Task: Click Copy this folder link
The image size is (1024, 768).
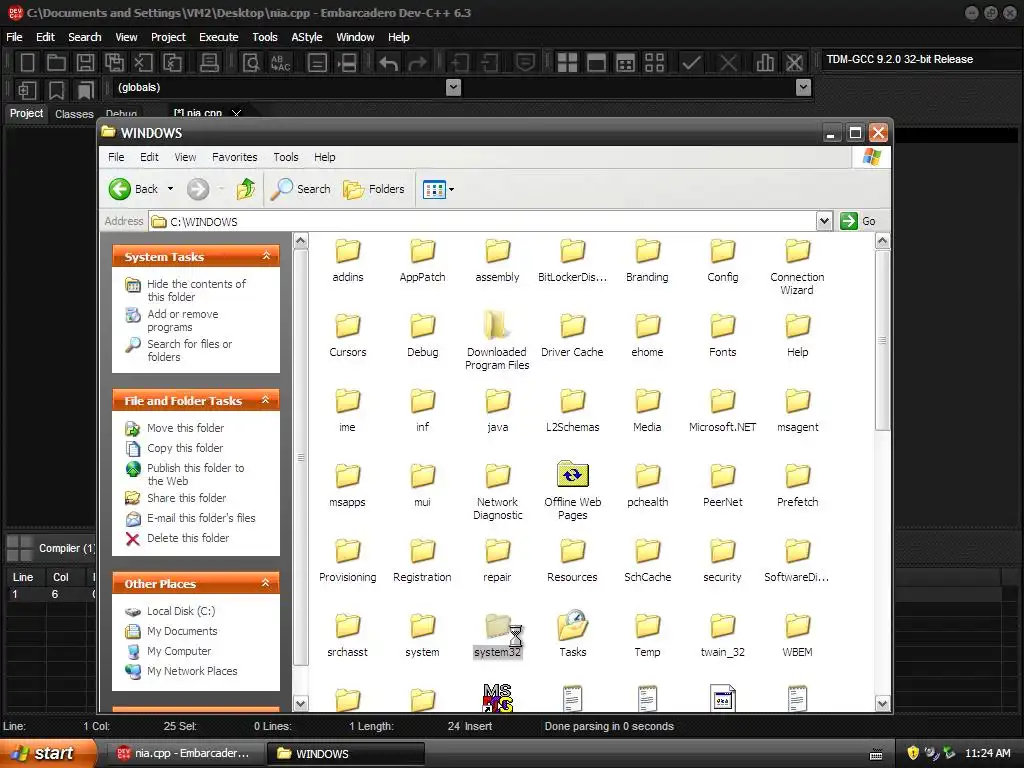Action: 185,448
